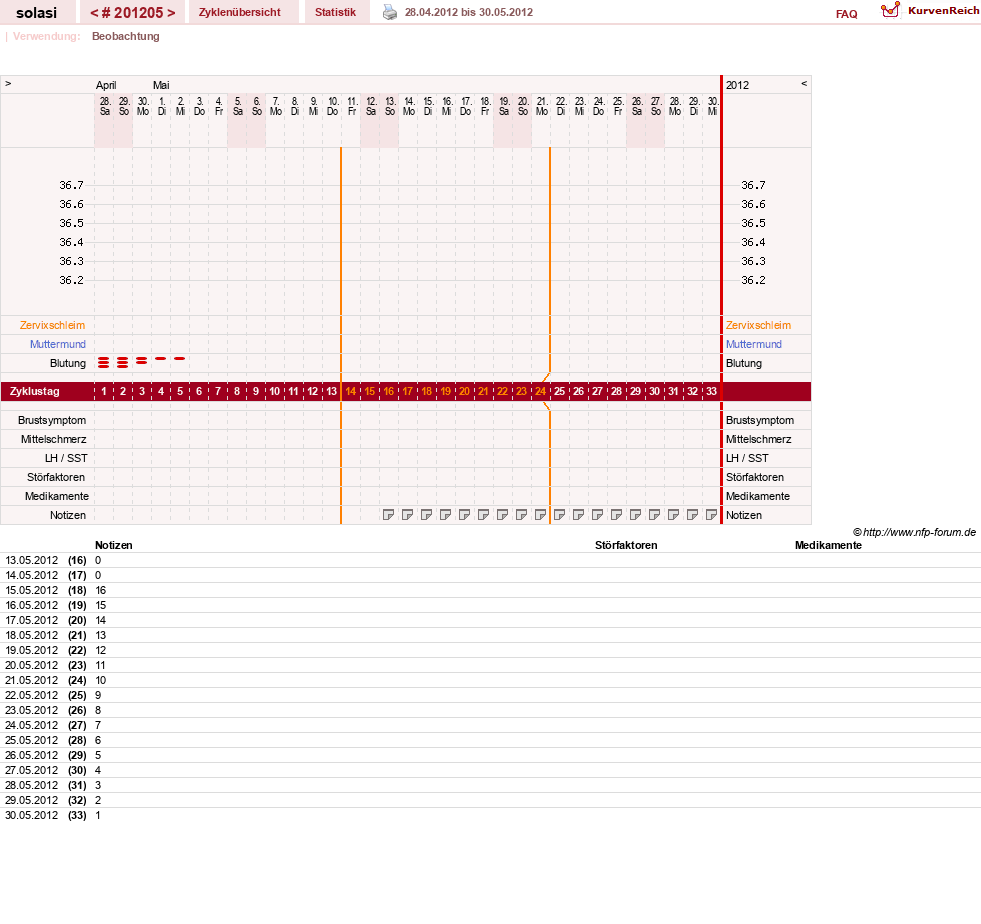Click light bleeding marker on cycle day 5

pos(180,358)
